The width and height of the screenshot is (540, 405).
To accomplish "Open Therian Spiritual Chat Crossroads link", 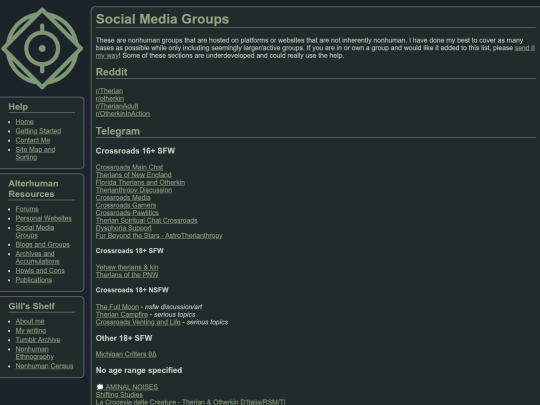I will click(146, 220).
